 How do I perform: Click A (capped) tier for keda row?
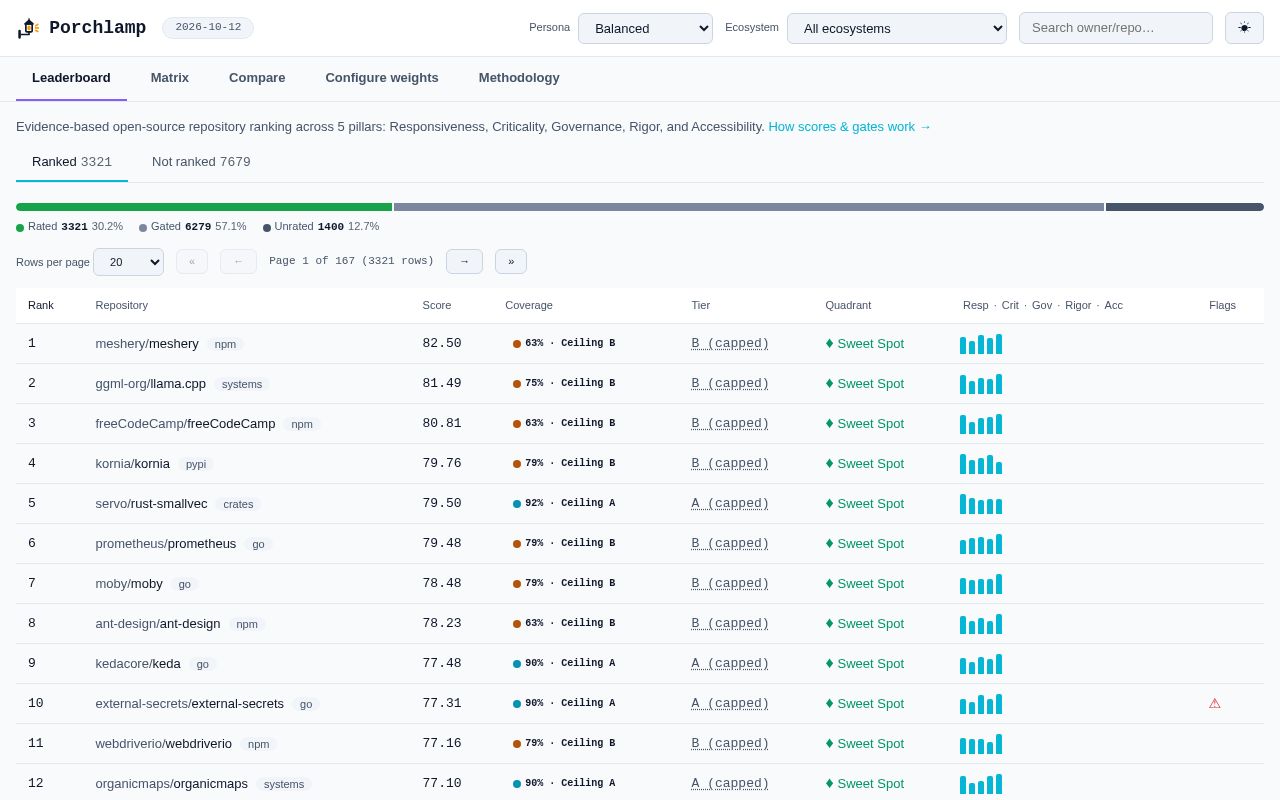point(730,664)
